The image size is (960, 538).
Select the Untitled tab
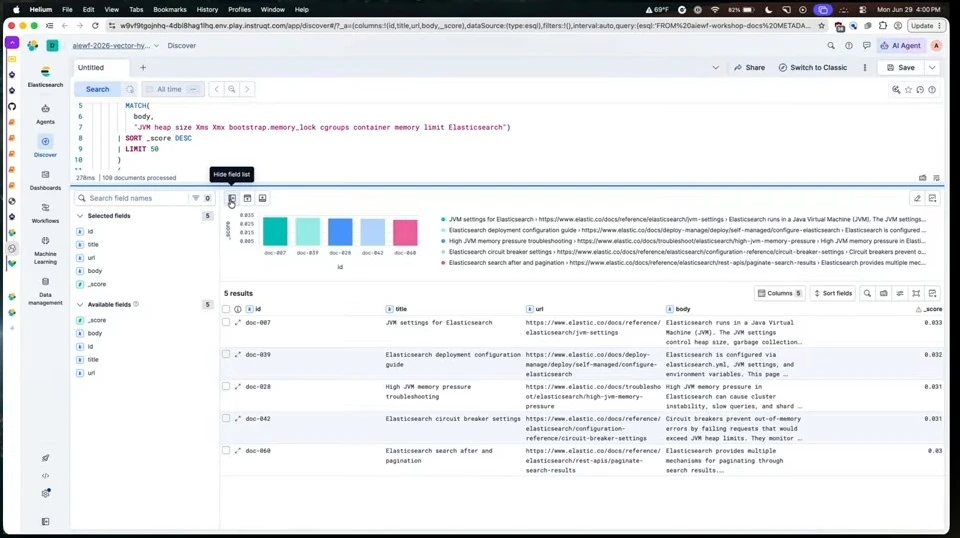[x=101, y=68]
